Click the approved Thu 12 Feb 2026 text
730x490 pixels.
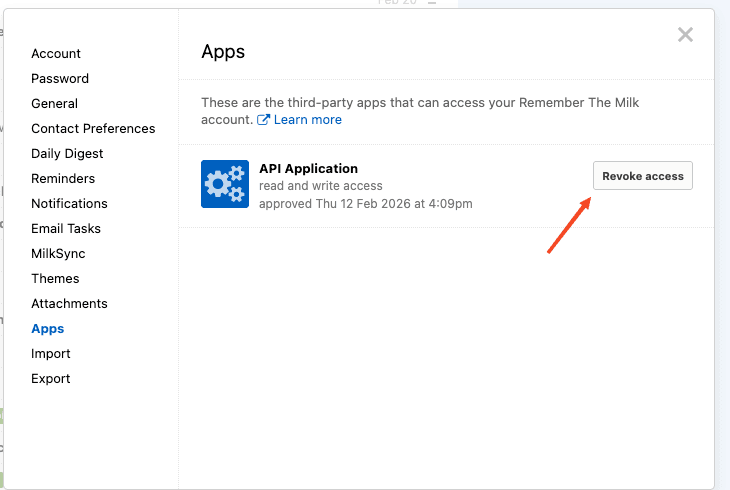pos(365,204)
